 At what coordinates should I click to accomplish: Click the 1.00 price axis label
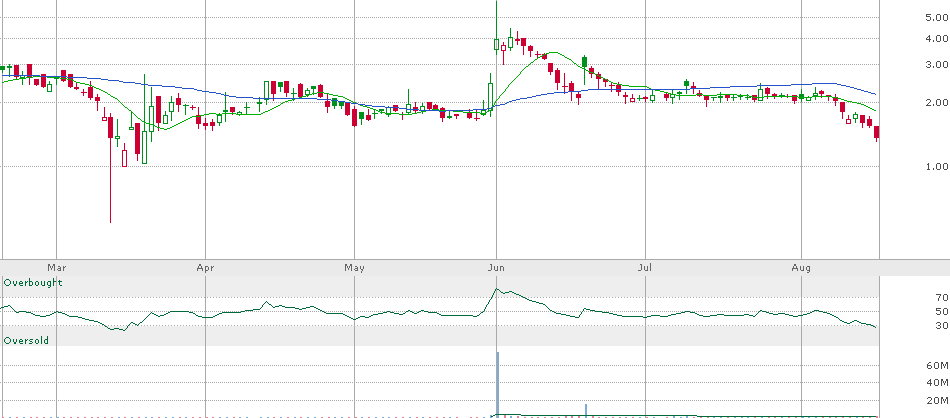[937, 166]
